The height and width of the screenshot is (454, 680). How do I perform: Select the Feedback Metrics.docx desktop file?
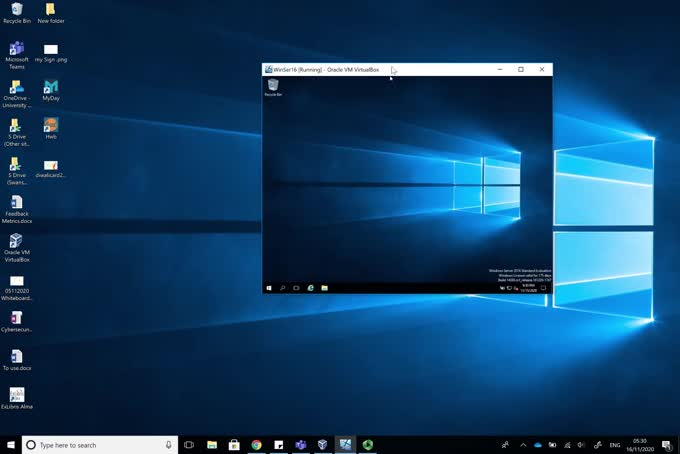pyautogui.click(x=16, y=203)
